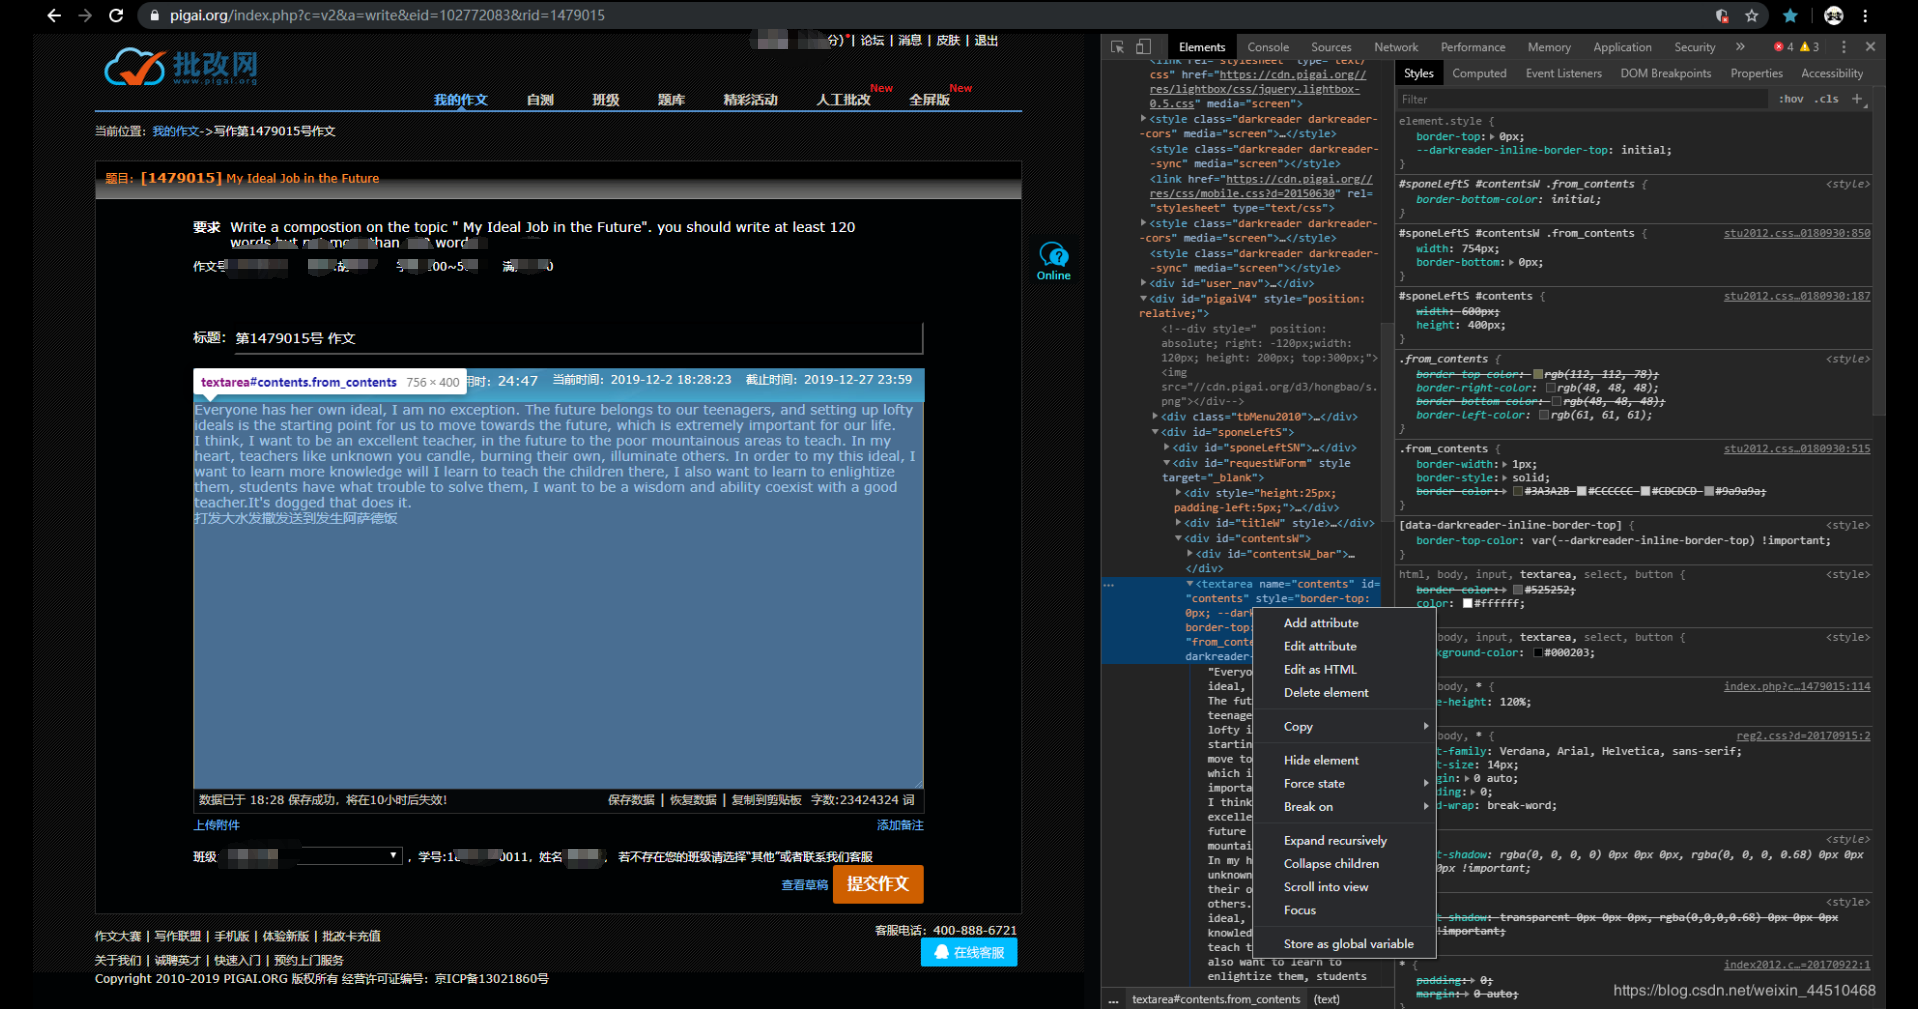Open swatch for border-left-color rgb(61, 61, 61)
Viewport: 1918px width, 1009px height.
[x=1543, y=415]
